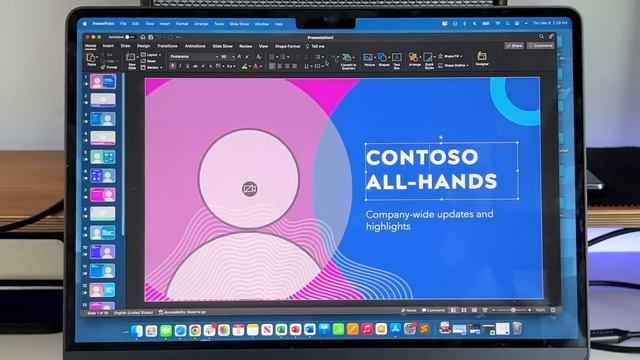Expand the Section dropdown
This screenshot has width=640, height=360.
[x=151, y=67]
